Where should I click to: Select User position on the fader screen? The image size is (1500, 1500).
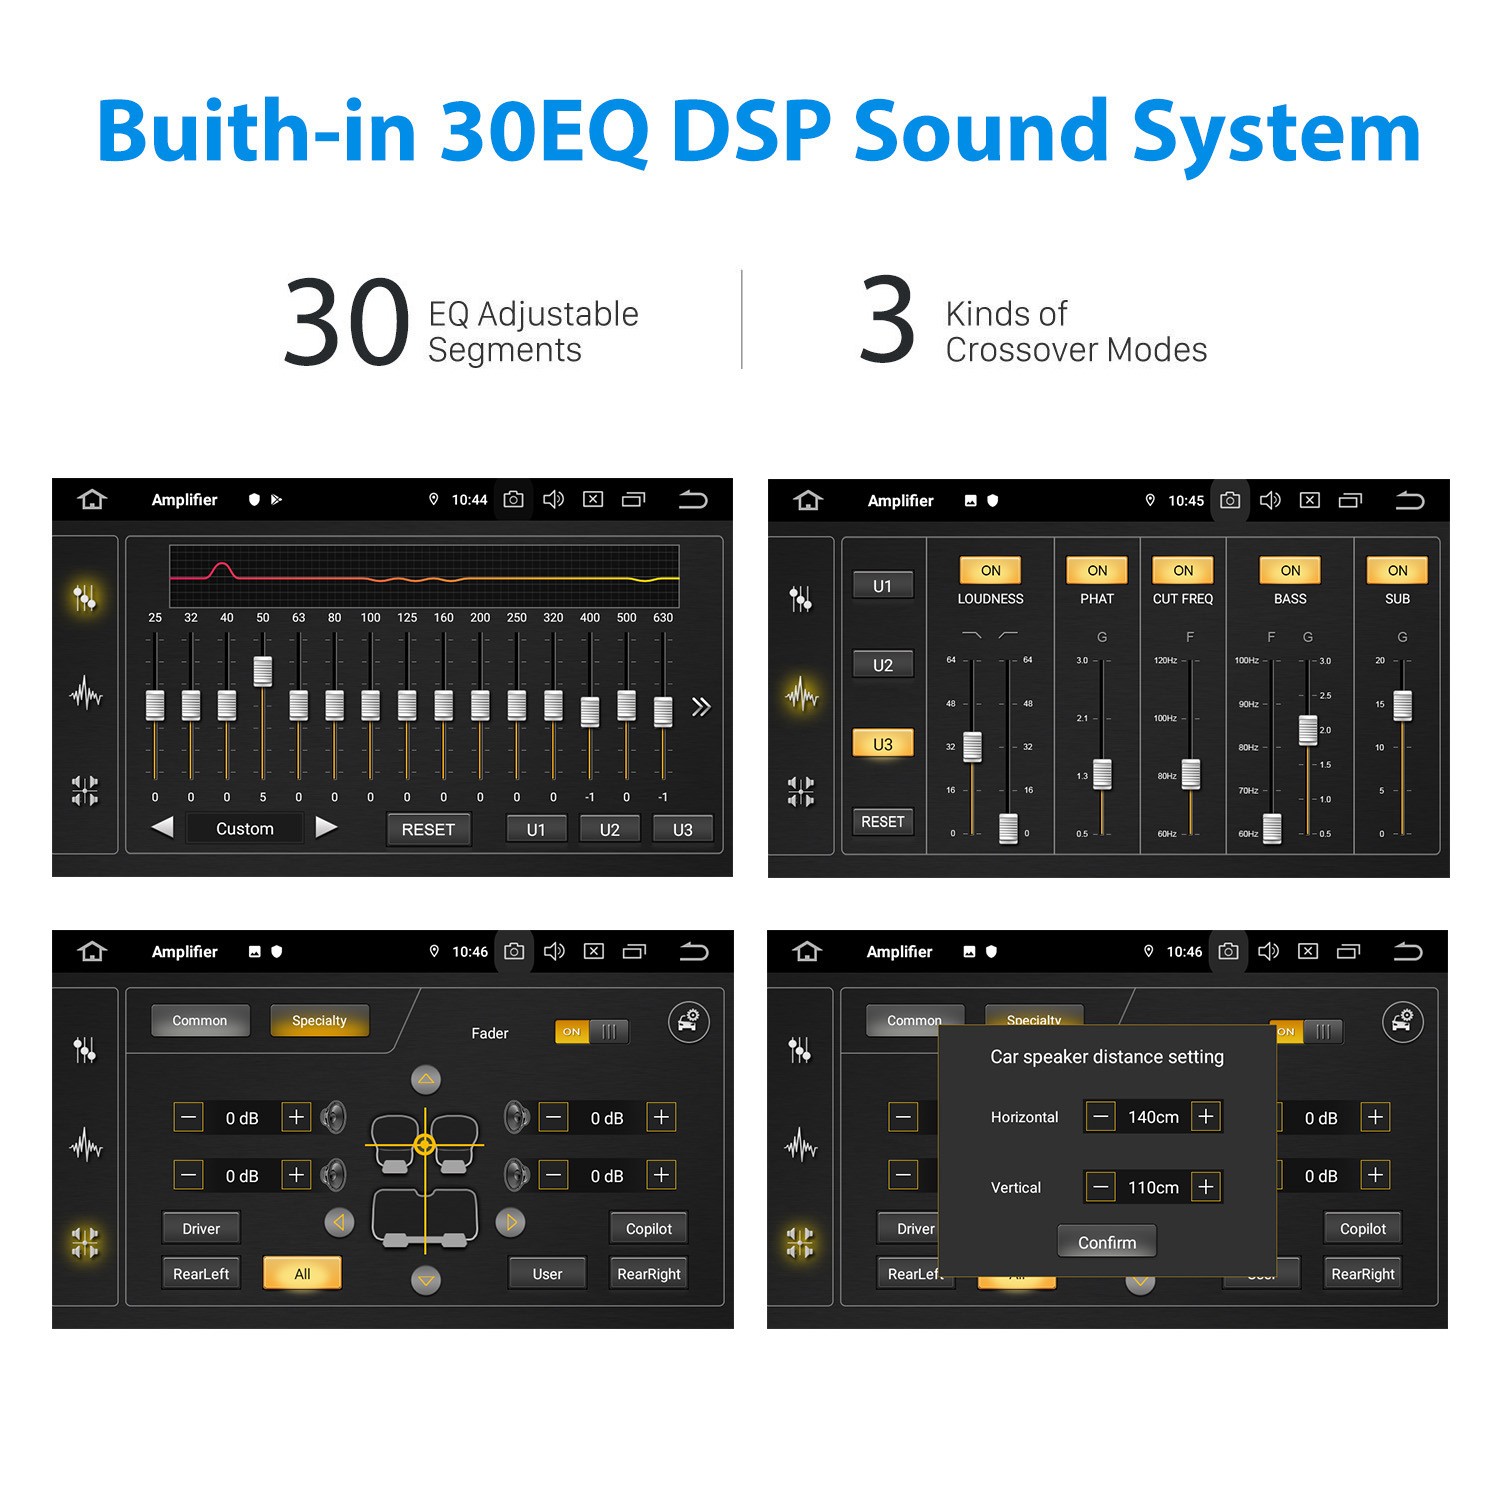click(x=547, y=1273)
